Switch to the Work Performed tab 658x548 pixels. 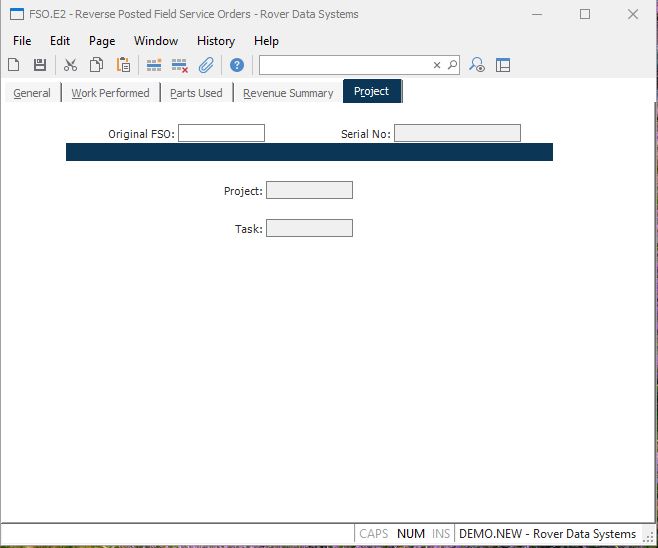(x=110, y=93)
